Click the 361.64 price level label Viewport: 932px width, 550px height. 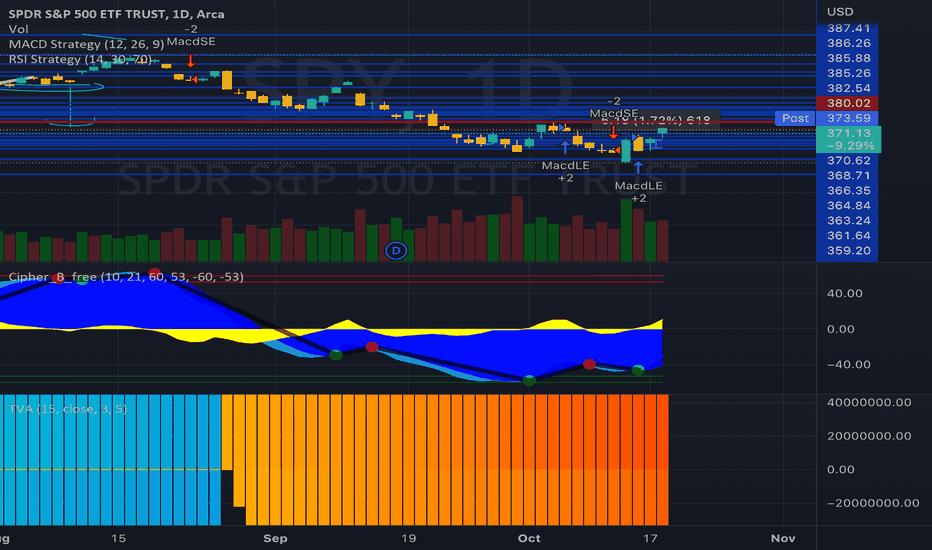pos(848,235)
